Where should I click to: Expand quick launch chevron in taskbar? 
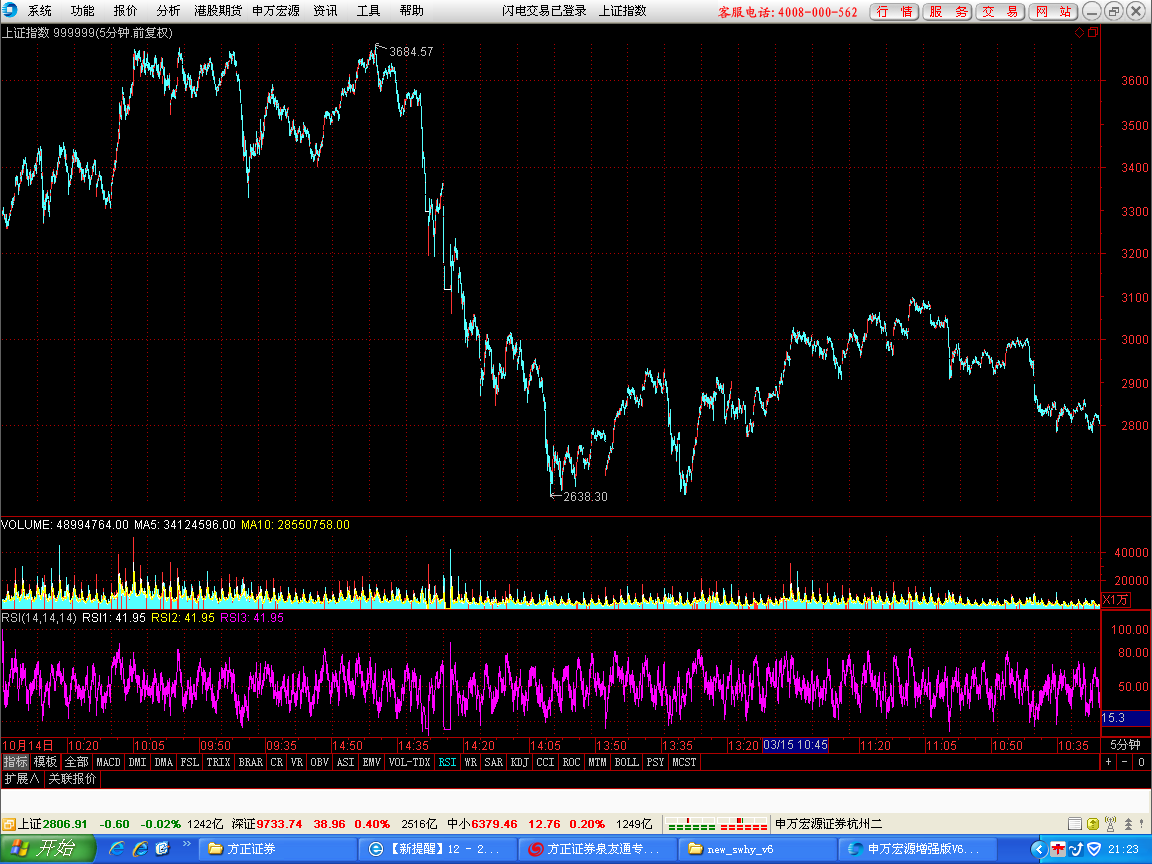[x=187, y=844]
